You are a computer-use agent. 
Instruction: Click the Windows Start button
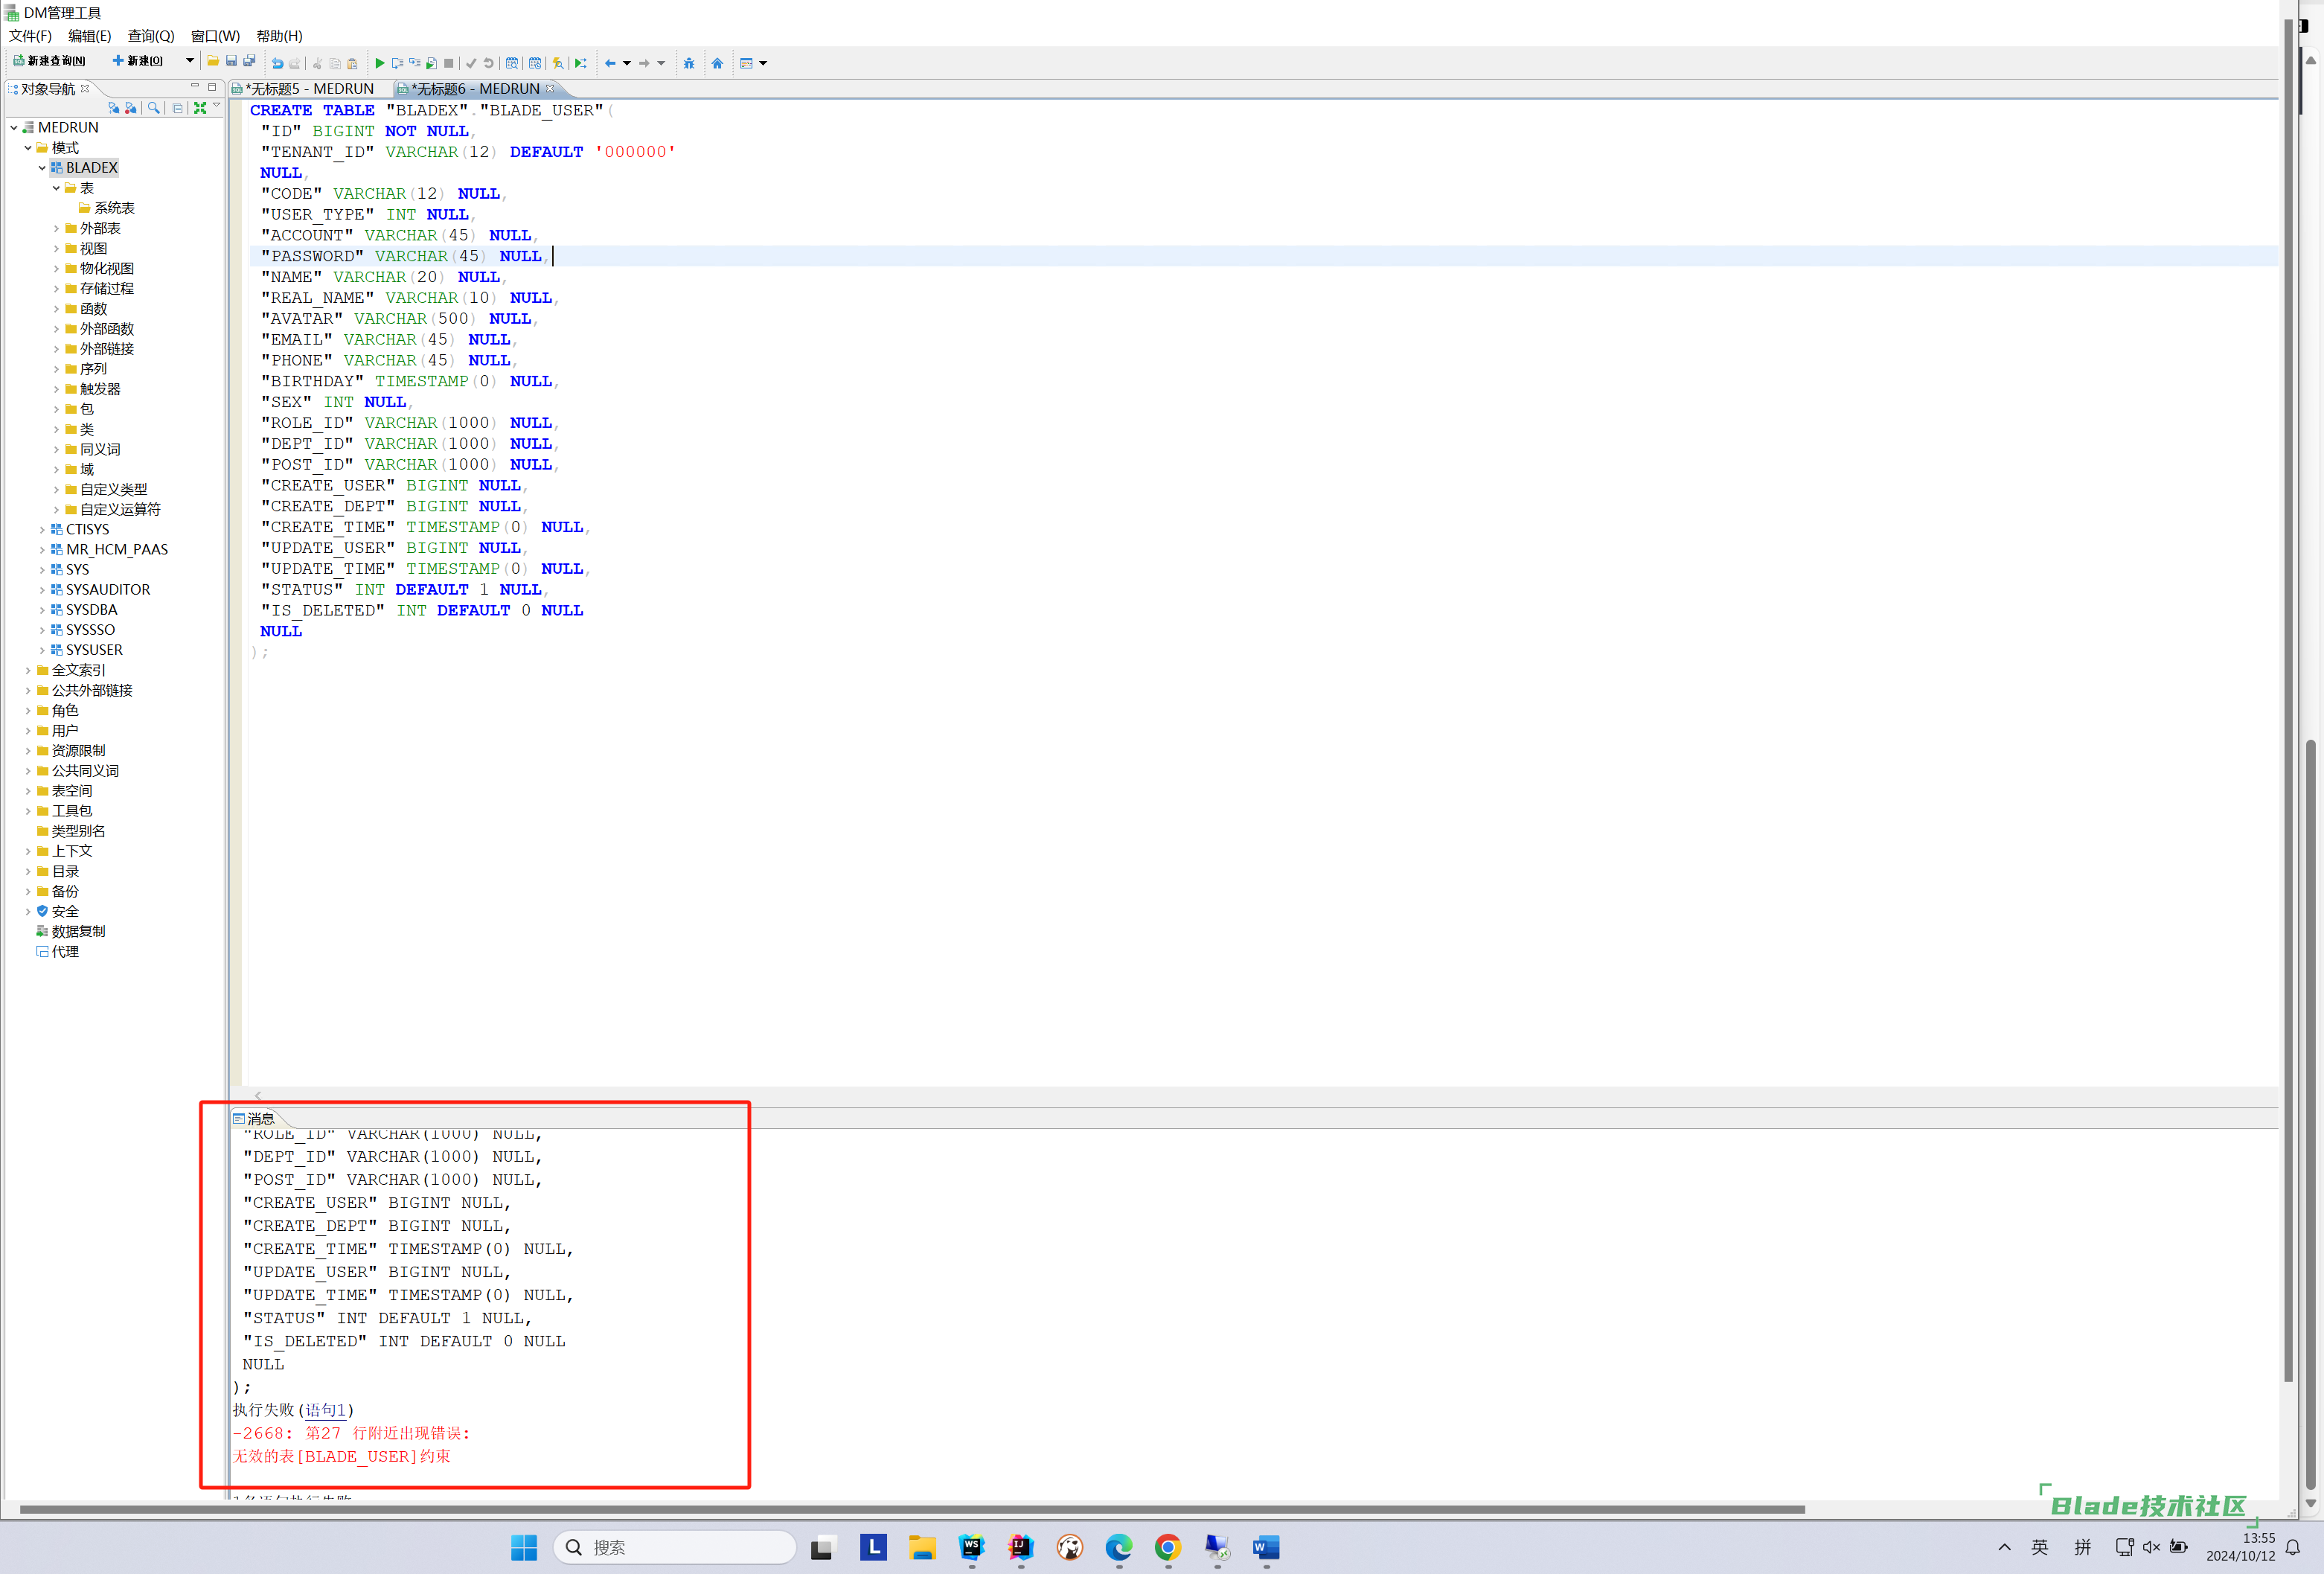click(x=524, y=1547)
